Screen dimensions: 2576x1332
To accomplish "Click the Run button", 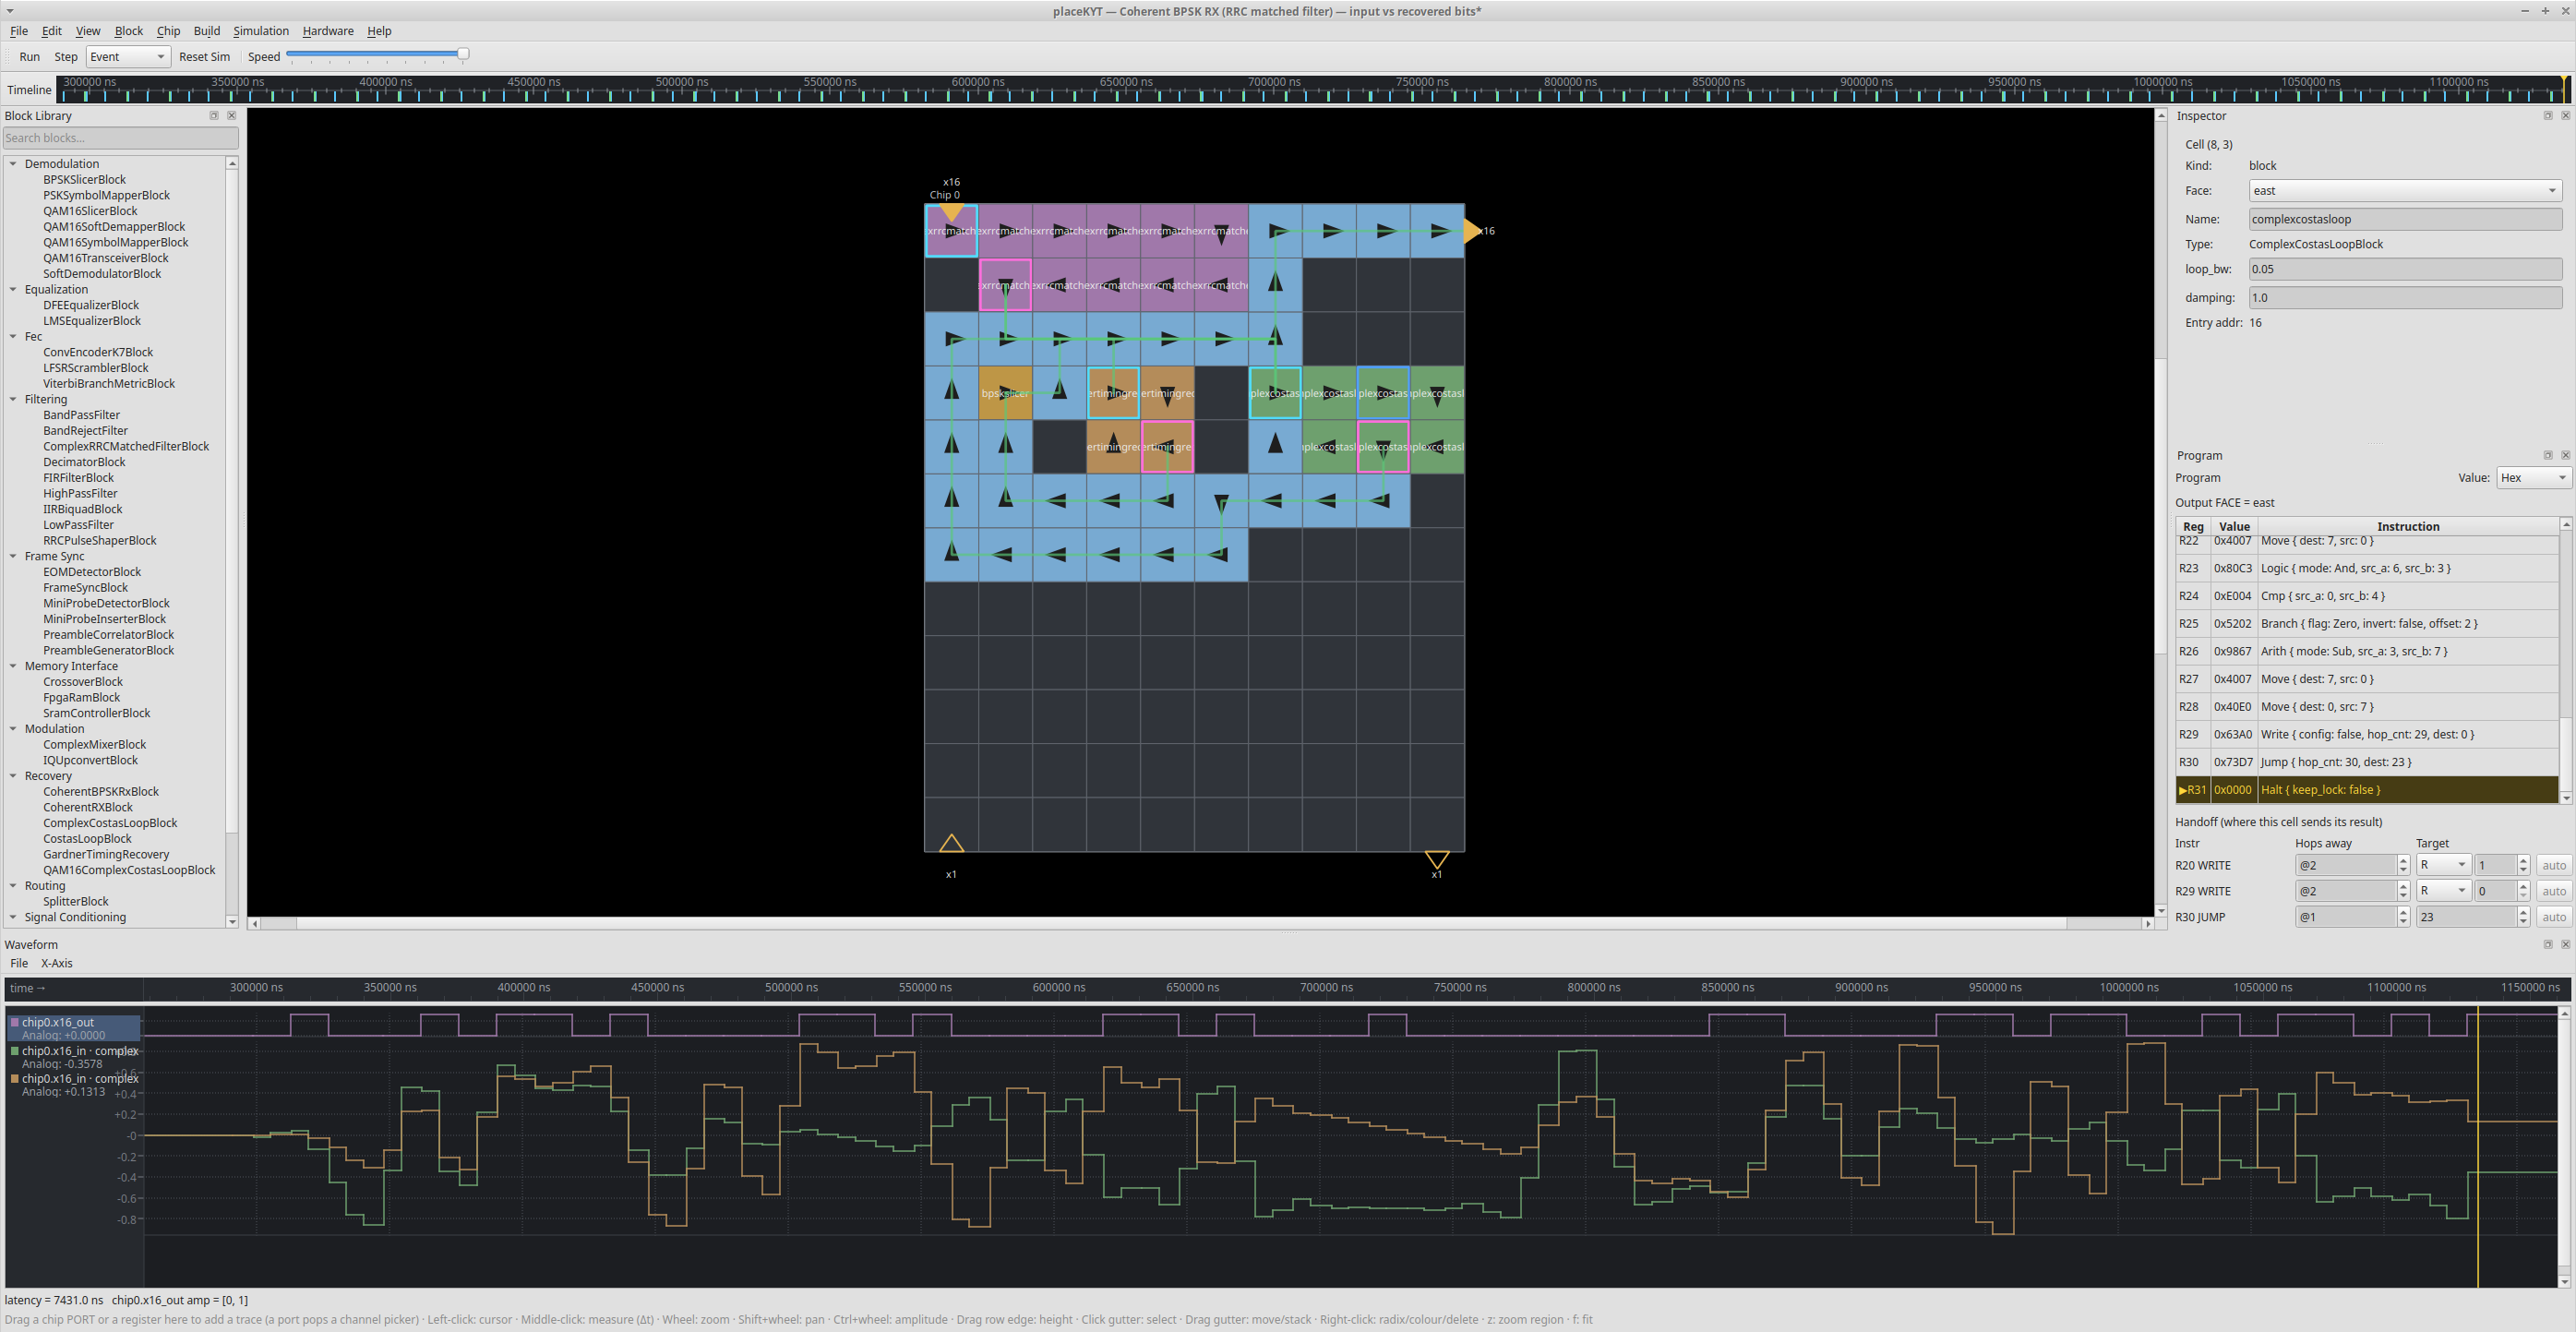I will coord(30,57).
